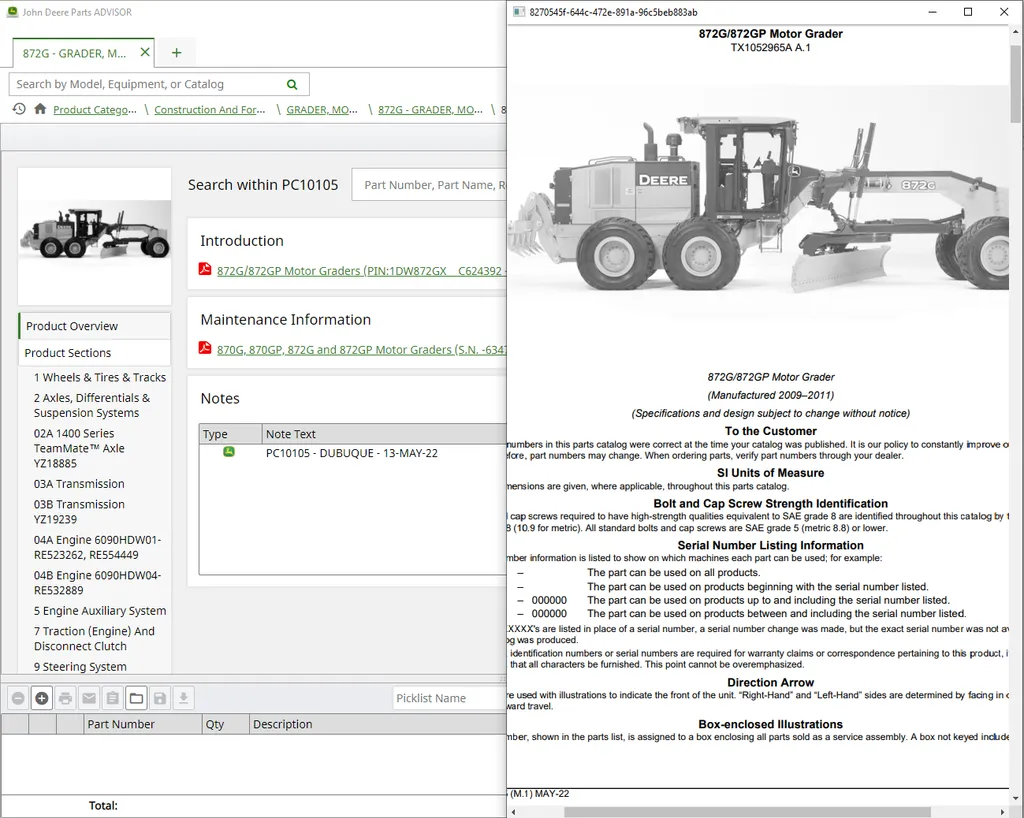
Task: Click the download picklist icon
Action: point(184,699)
